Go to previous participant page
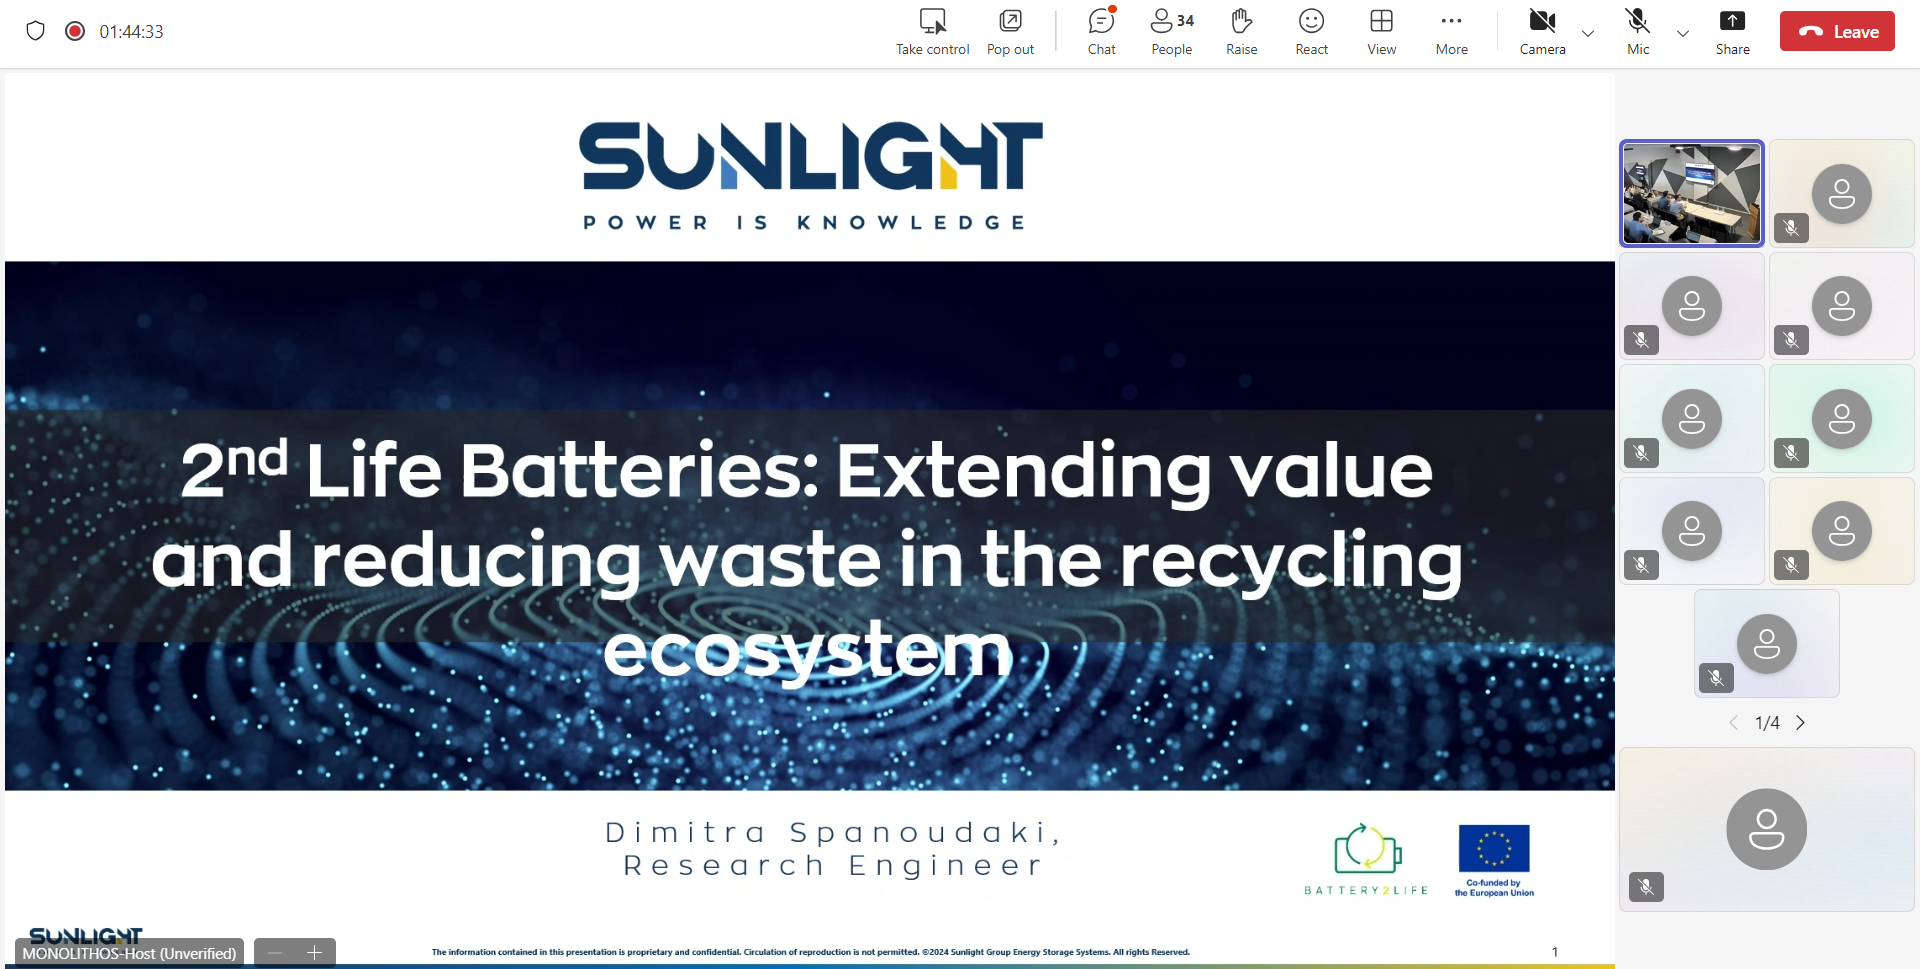 [x=1734, y=723]
